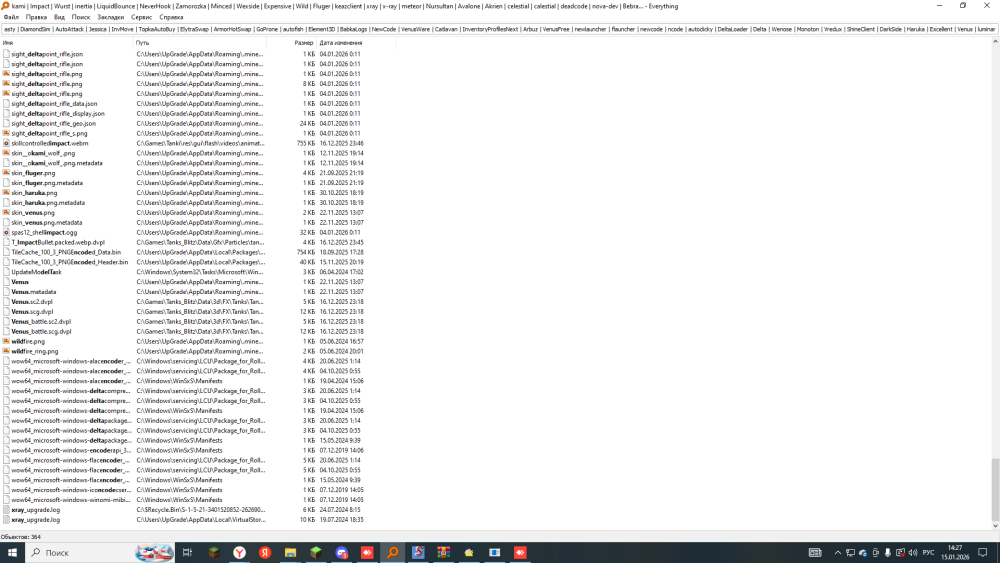Select the file icon of skillcontrolledimpact.webm
The width and height of the screenshot is (1000, 563).
coord(6,143)
